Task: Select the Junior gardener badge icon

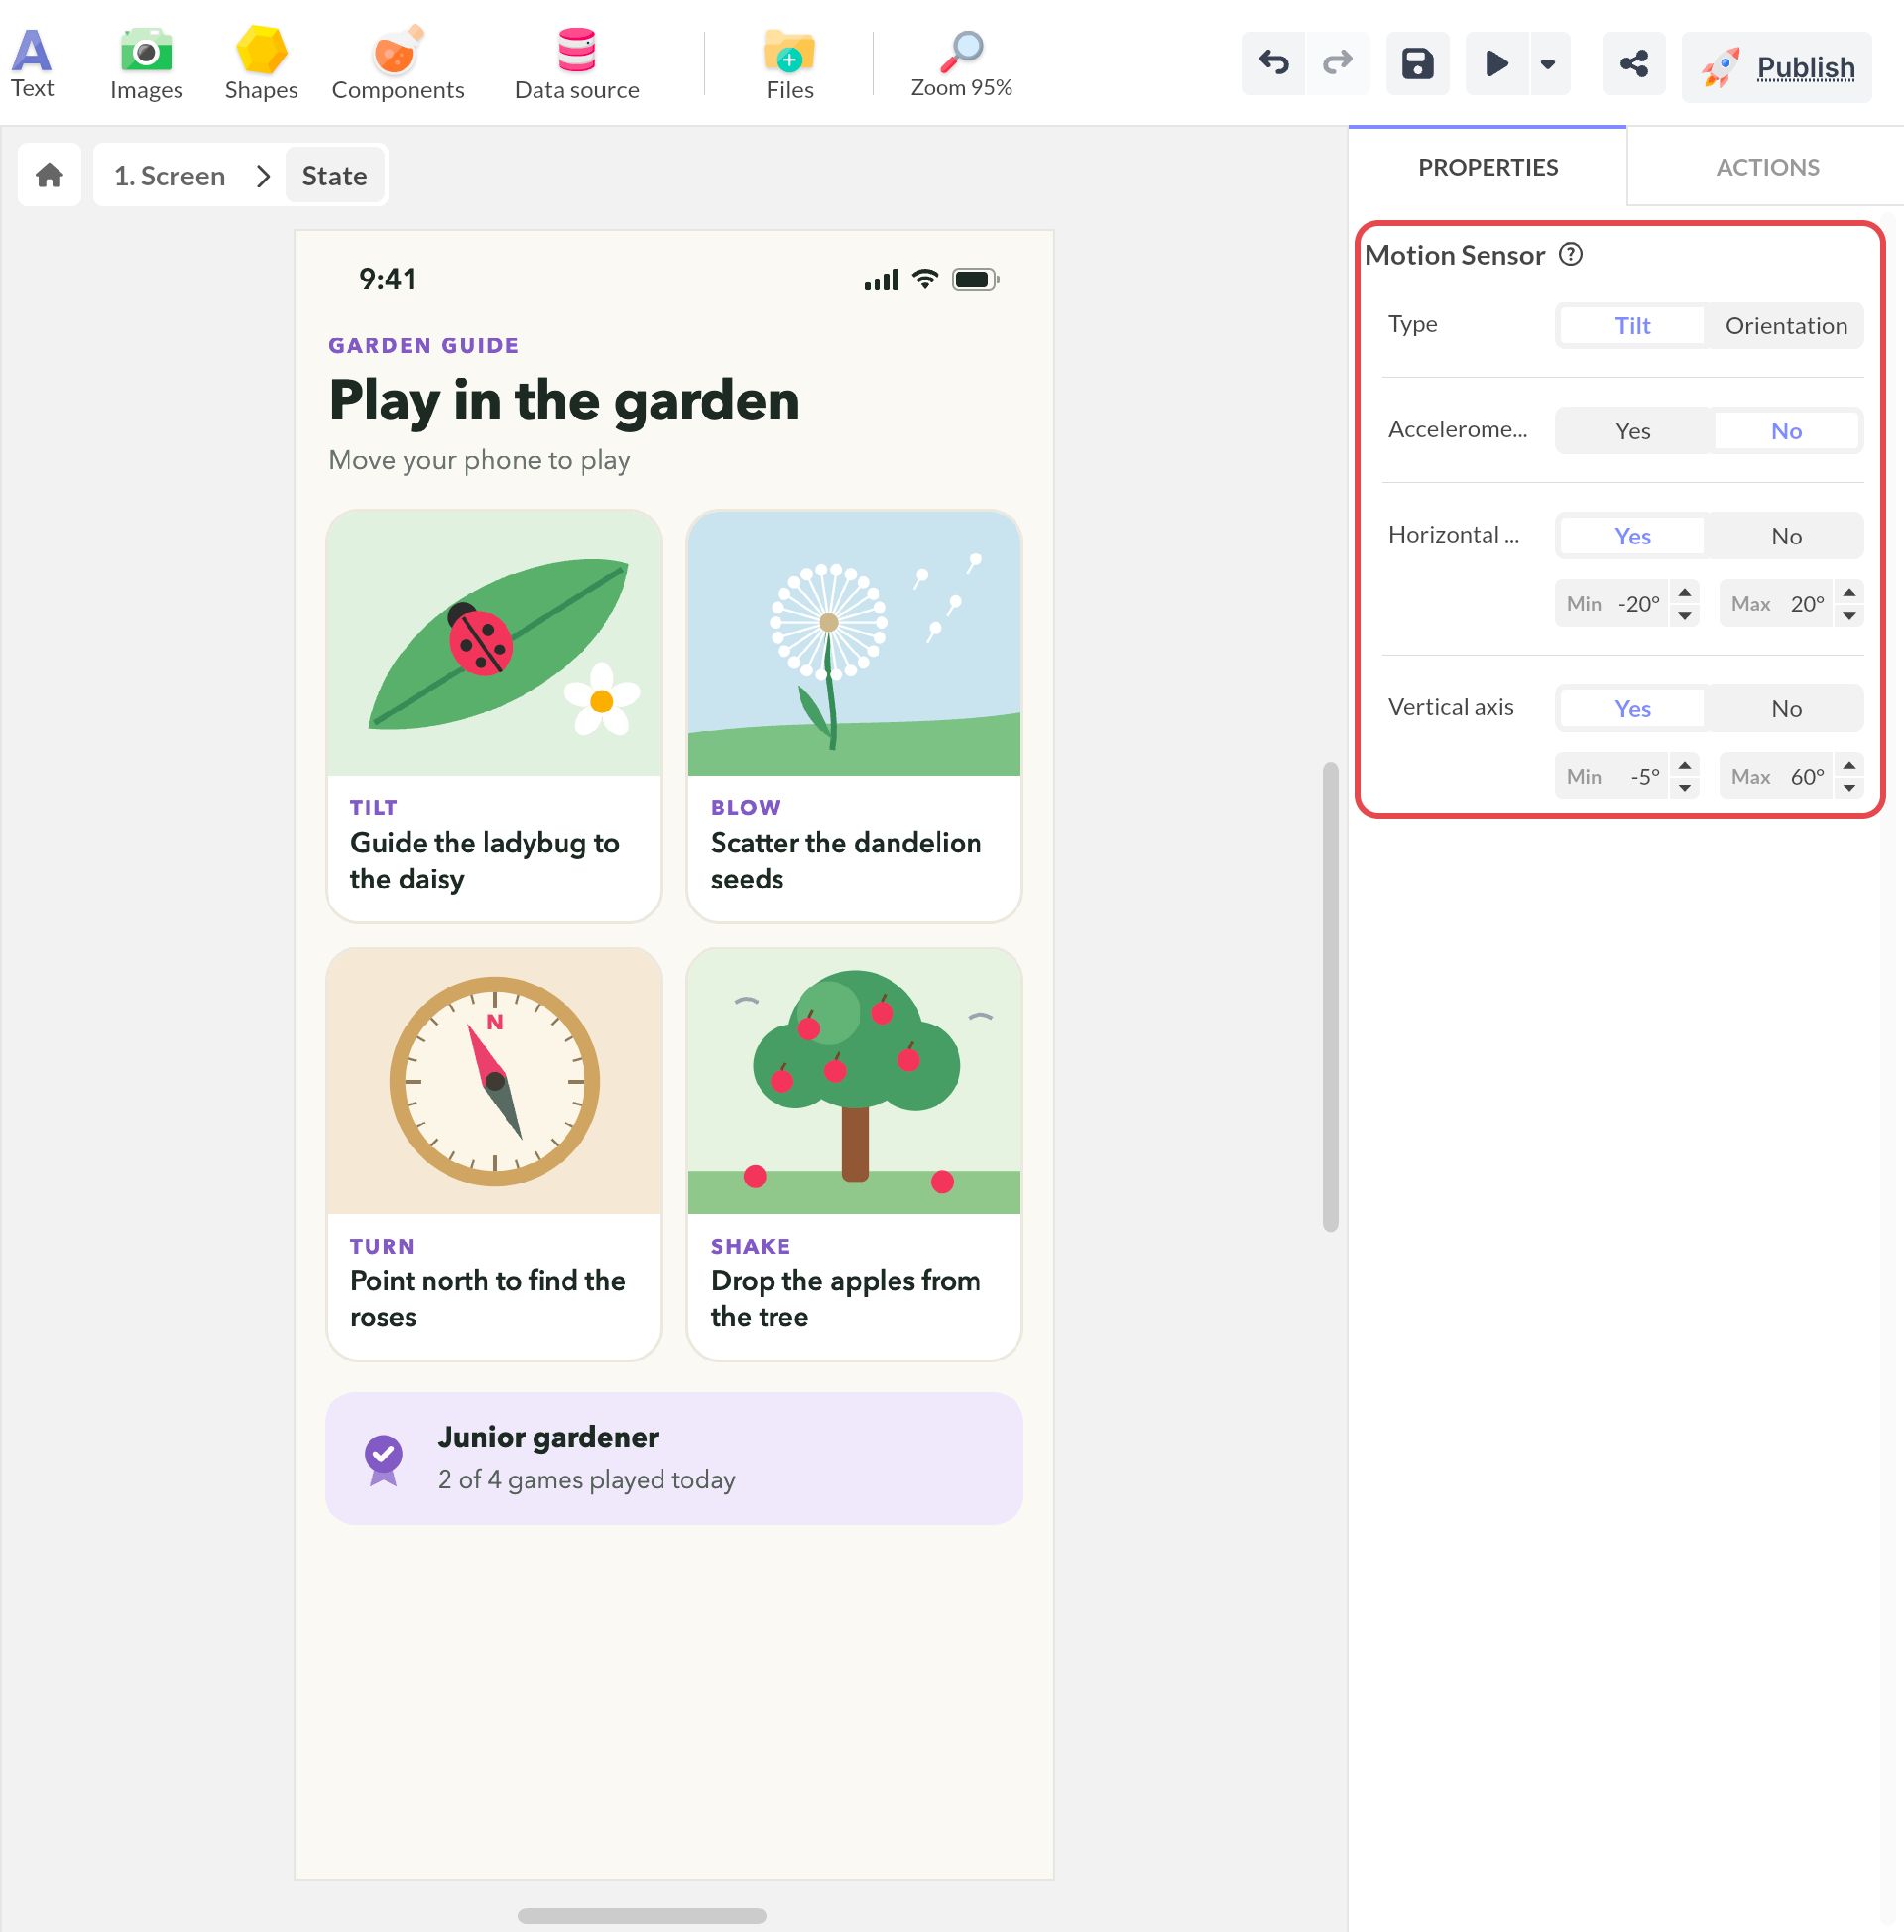Action: (x=383, y=1459)
